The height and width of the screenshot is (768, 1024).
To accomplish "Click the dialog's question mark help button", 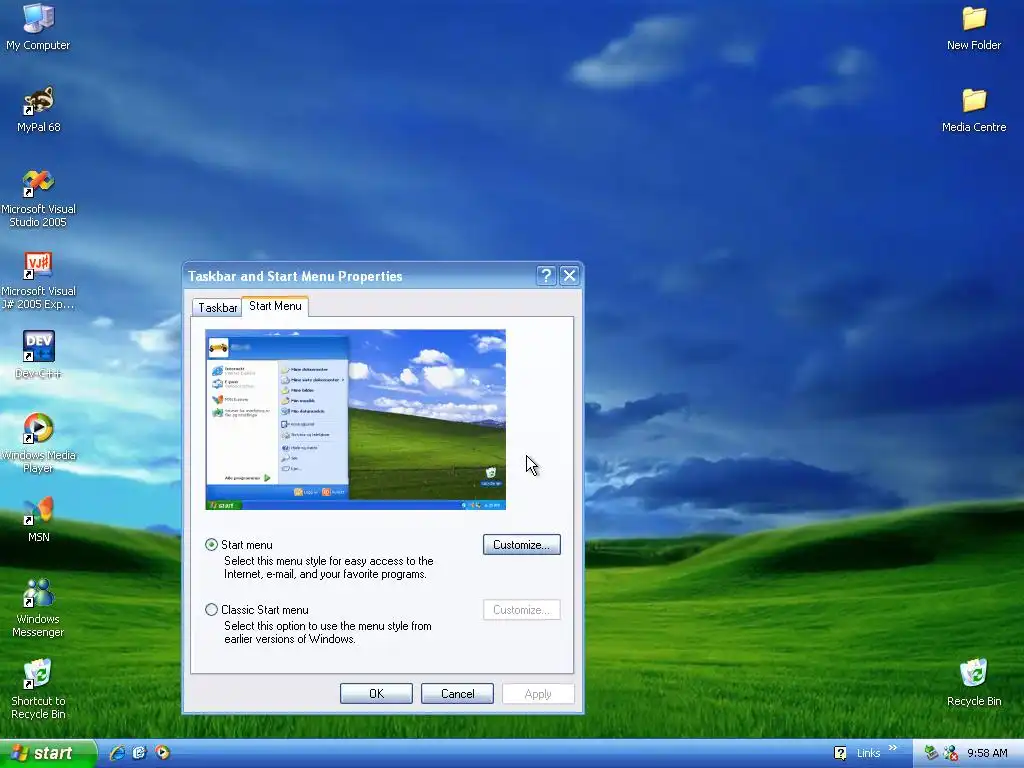I will [546, 276].
